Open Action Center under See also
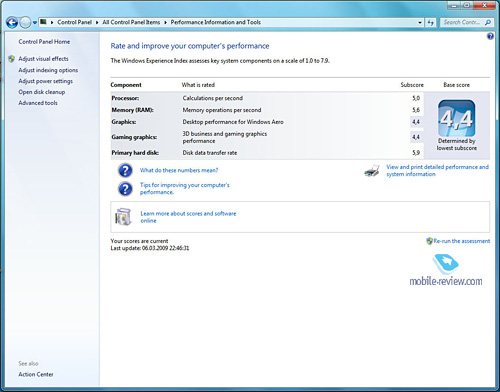The height and width of the screenshot is (392, 500). (36, 374)
